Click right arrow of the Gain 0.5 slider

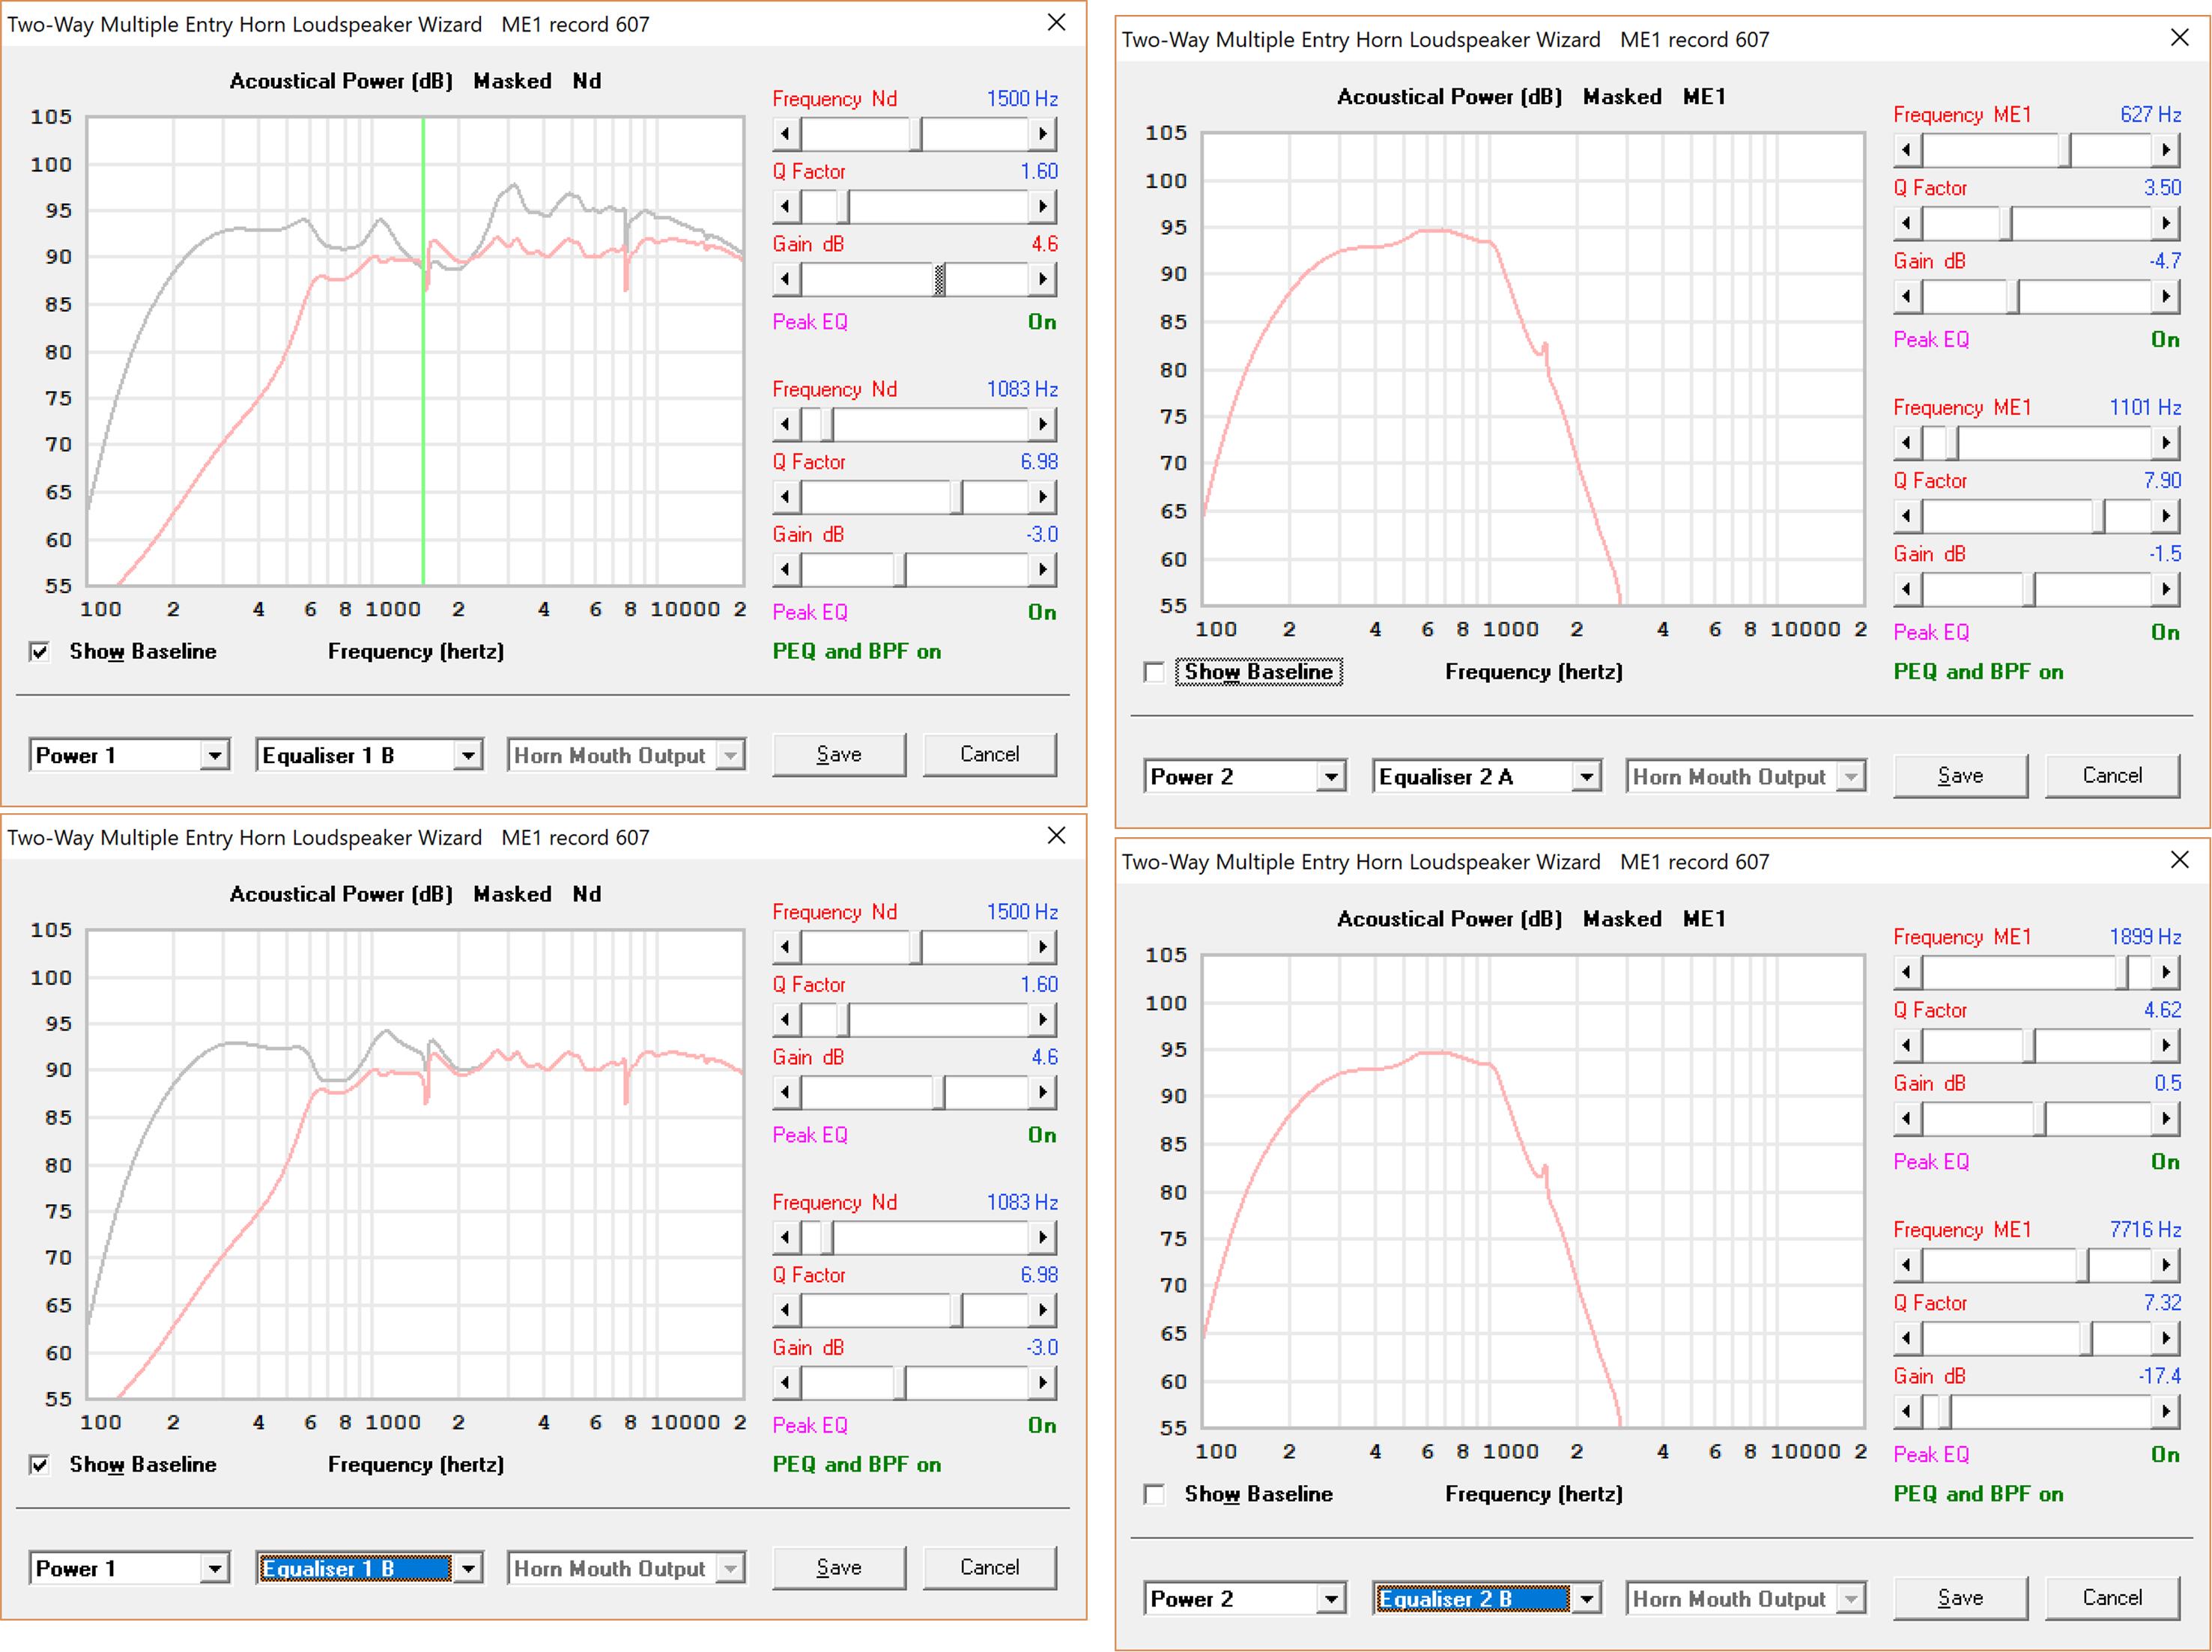click(x=2165, y=1119)
